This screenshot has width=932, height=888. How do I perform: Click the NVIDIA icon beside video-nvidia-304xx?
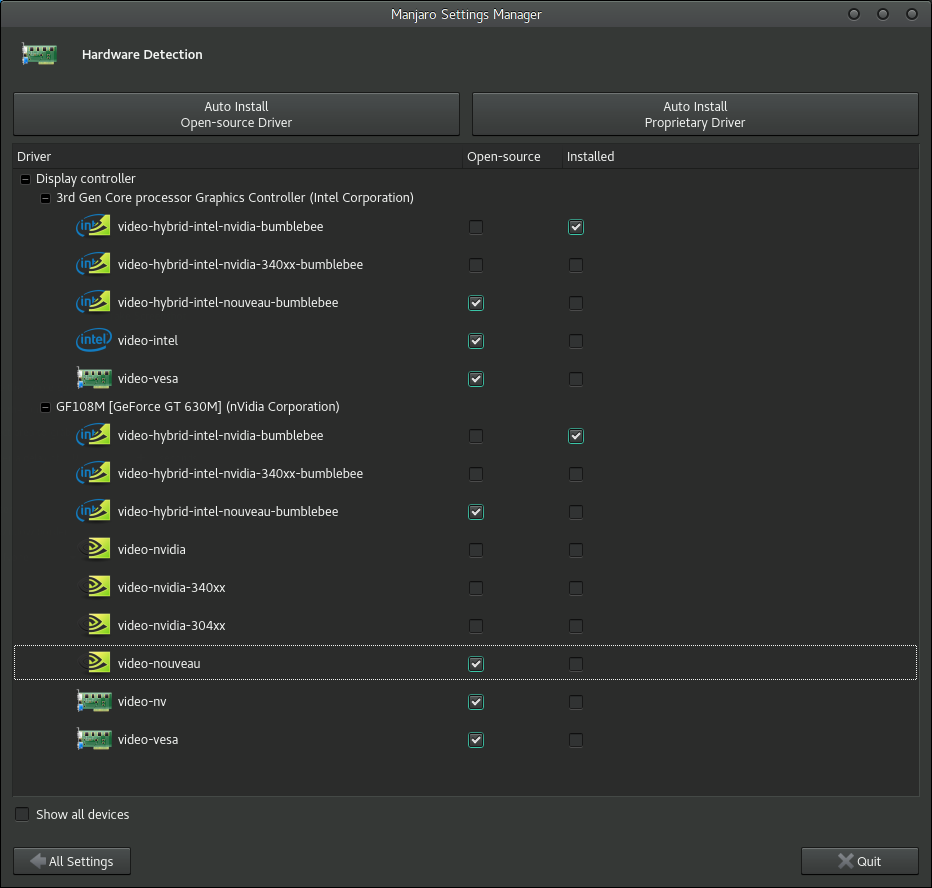tap(95, 625)
